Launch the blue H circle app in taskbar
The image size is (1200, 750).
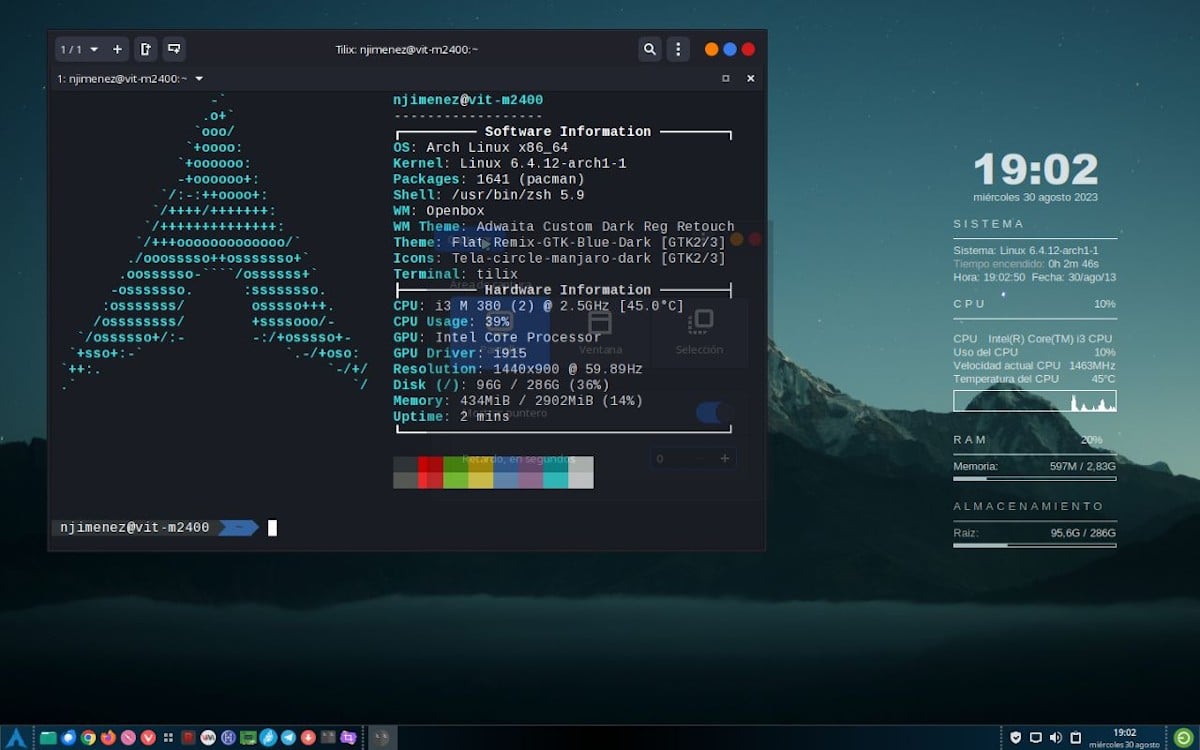tap(228, 738)
